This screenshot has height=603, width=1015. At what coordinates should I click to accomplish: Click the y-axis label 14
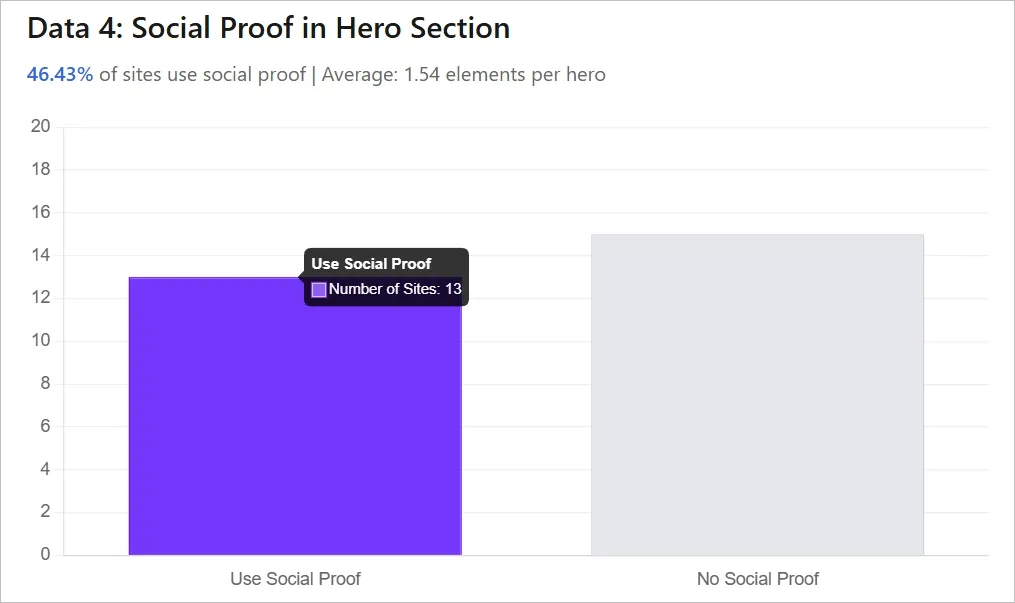click(x=41, y=255)
